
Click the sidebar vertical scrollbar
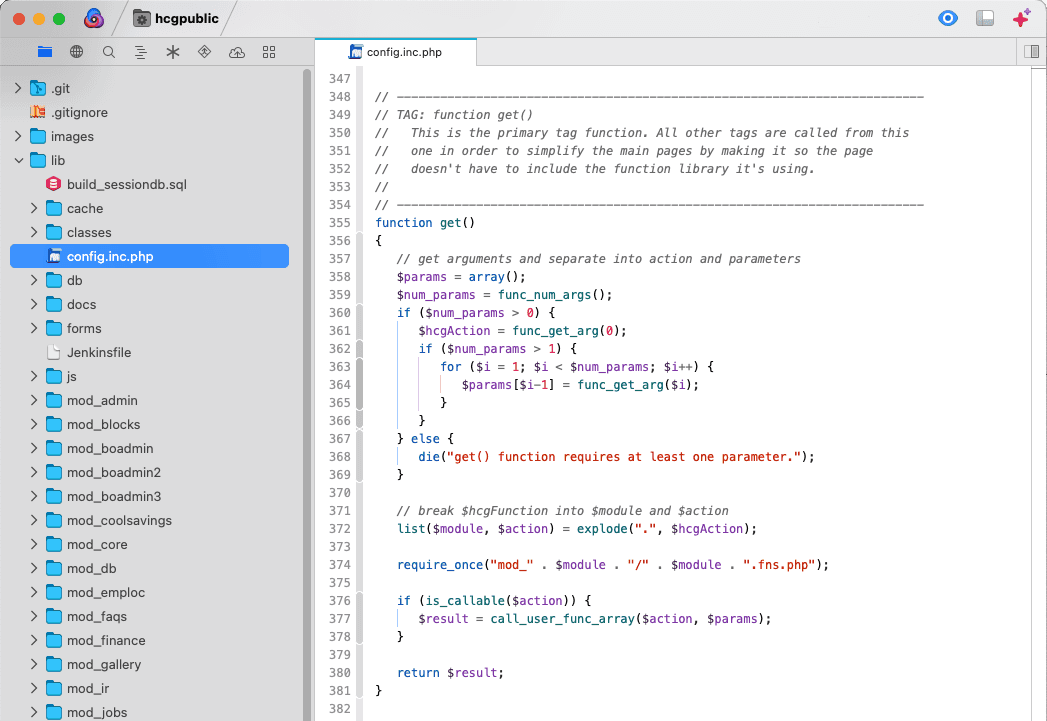307,394
